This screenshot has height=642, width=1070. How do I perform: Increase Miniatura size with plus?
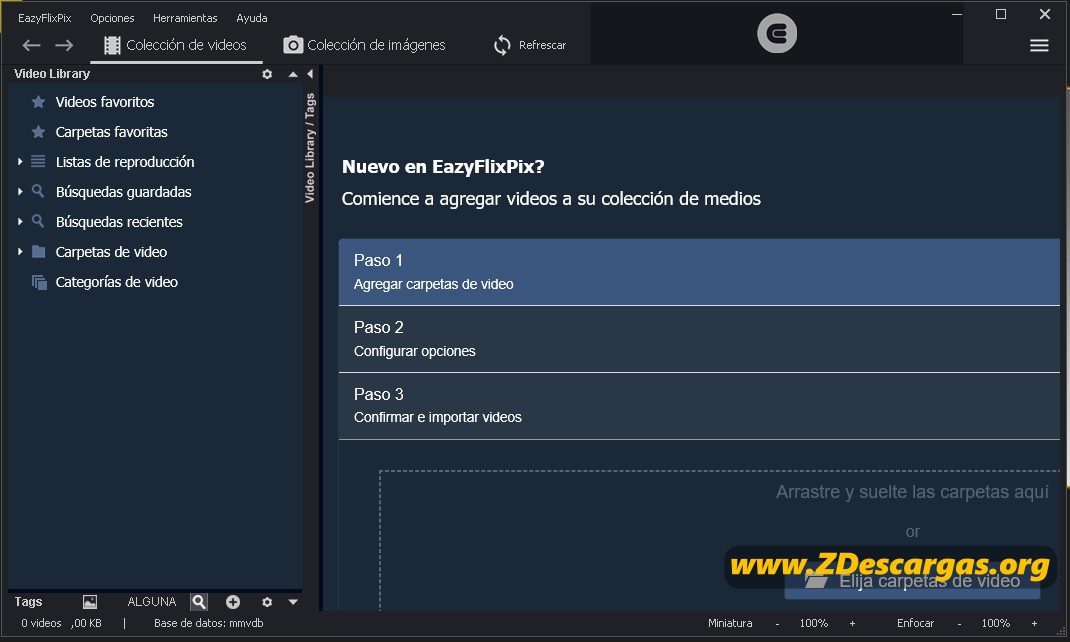tap(852, 624)
